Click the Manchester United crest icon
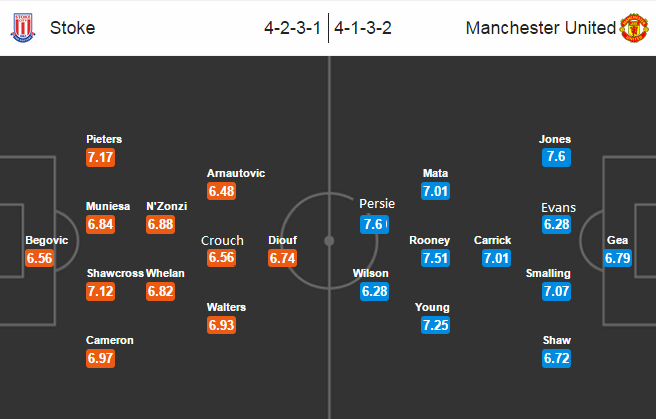The image size is (656, 419). (x=634, y=27)
